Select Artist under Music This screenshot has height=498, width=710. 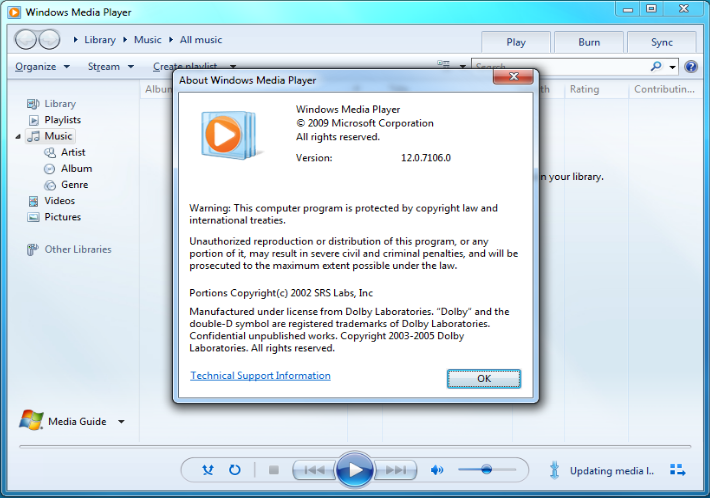pyautogui.click(x=73, y=152)
